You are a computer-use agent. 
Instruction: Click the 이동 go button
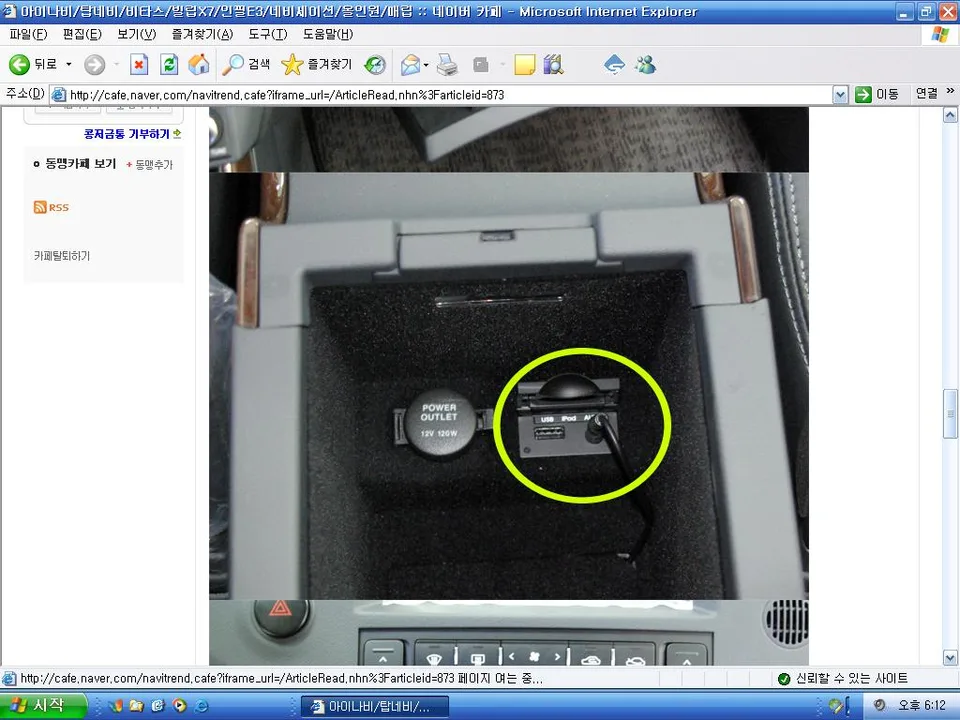pyautogui.click(x=877, y=94)
